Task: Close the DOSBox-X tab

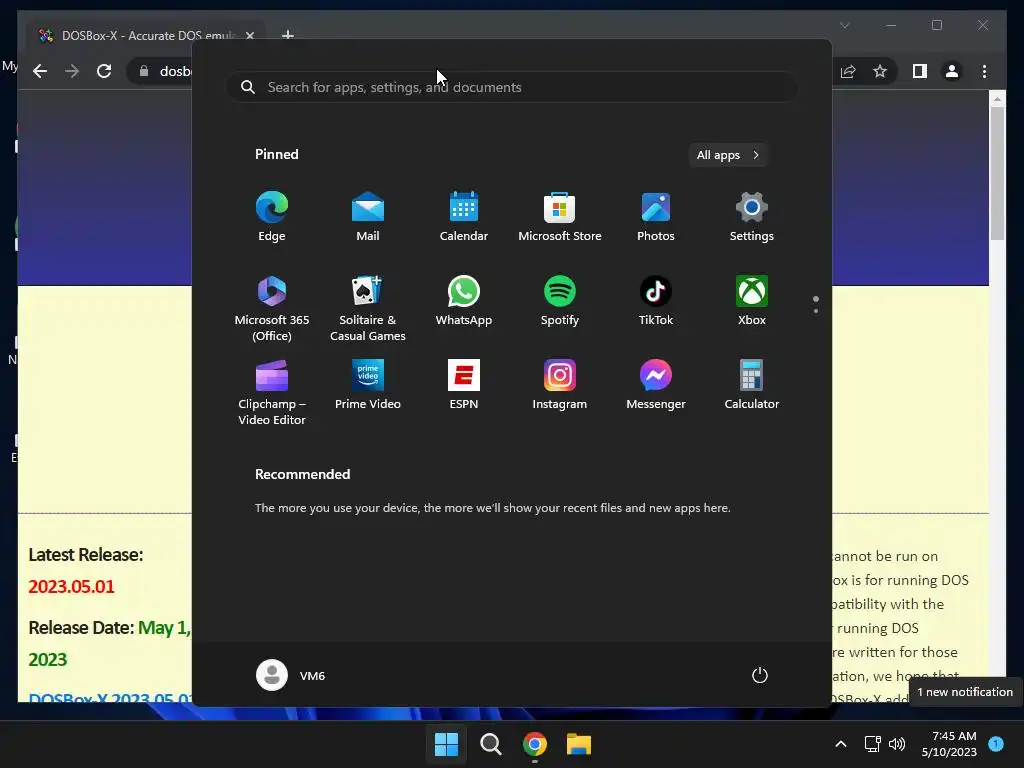Action: [x=249, y=35]
